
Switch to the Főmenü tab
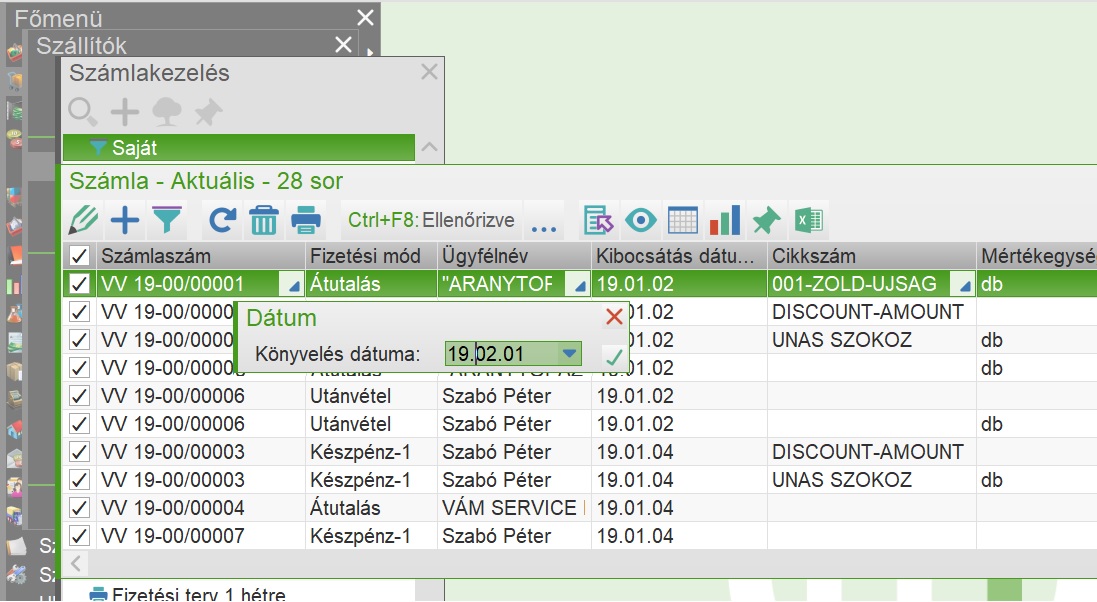coord(59,18)
